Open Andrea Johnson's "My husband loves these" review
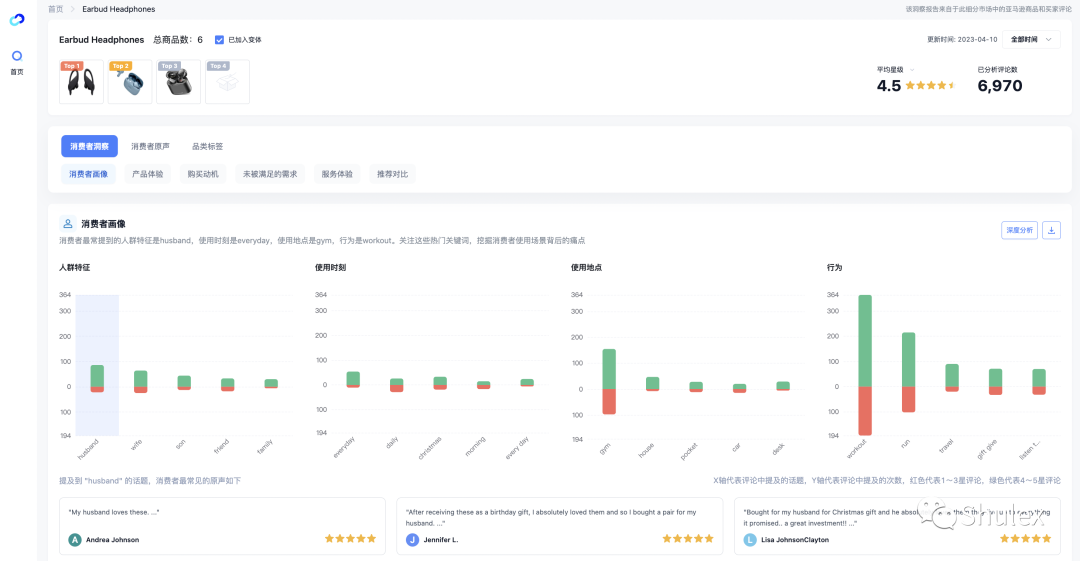Image resolution: width=1080 pixels, height=561 pixels. 222,526
